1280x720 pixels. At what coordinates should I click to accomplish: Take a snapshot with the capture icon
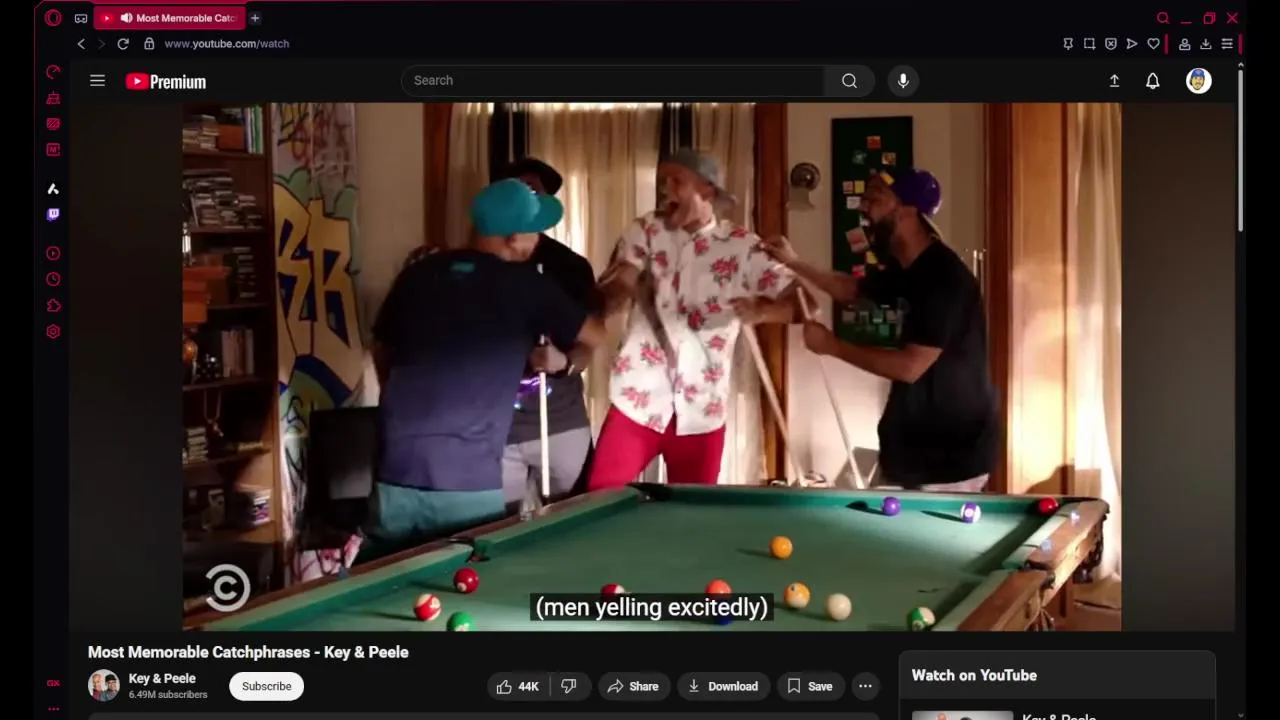[x=1089, y=44]
